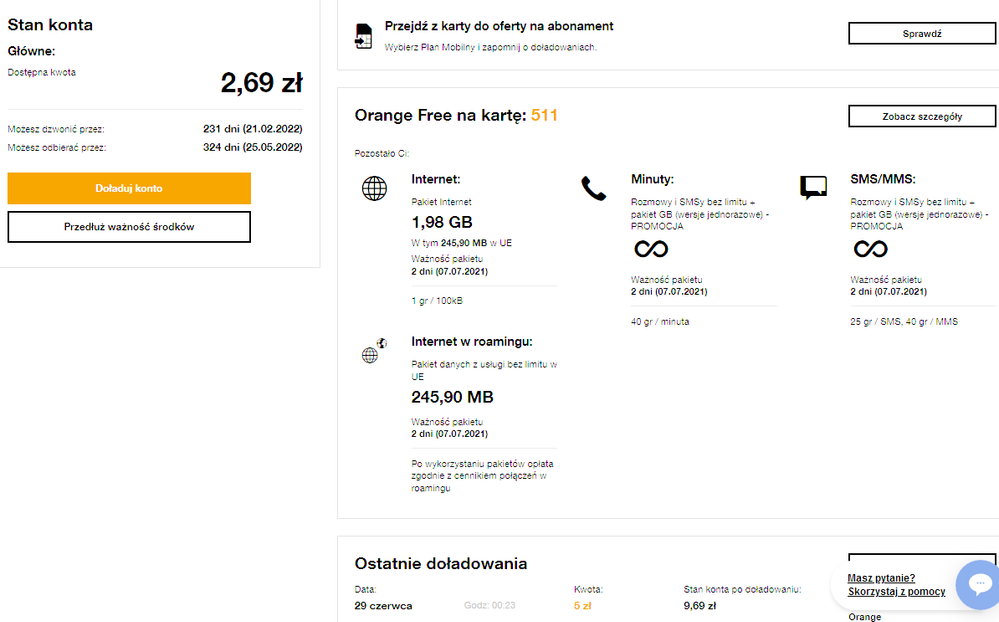Click the Sprawdź button
The height and width of the screenshot is (622, 999).
tap(922, 34)
